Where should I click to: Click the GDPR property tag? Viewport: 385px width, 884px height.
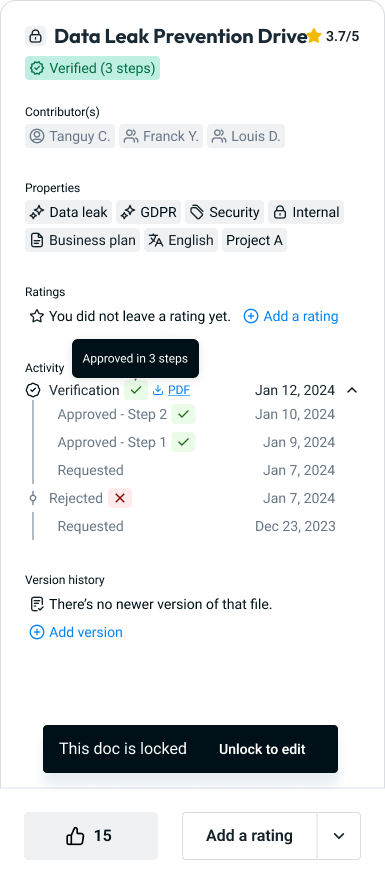click(149, 213)
